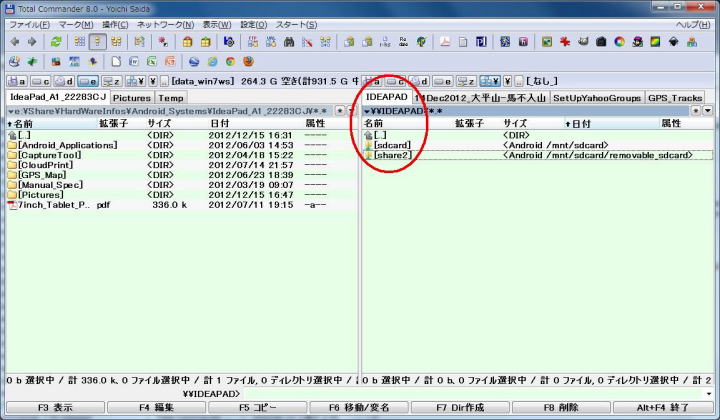Click the forward arrow toolbar icon
The height and width of the screenshot is (420, 720).
point(32,42)
